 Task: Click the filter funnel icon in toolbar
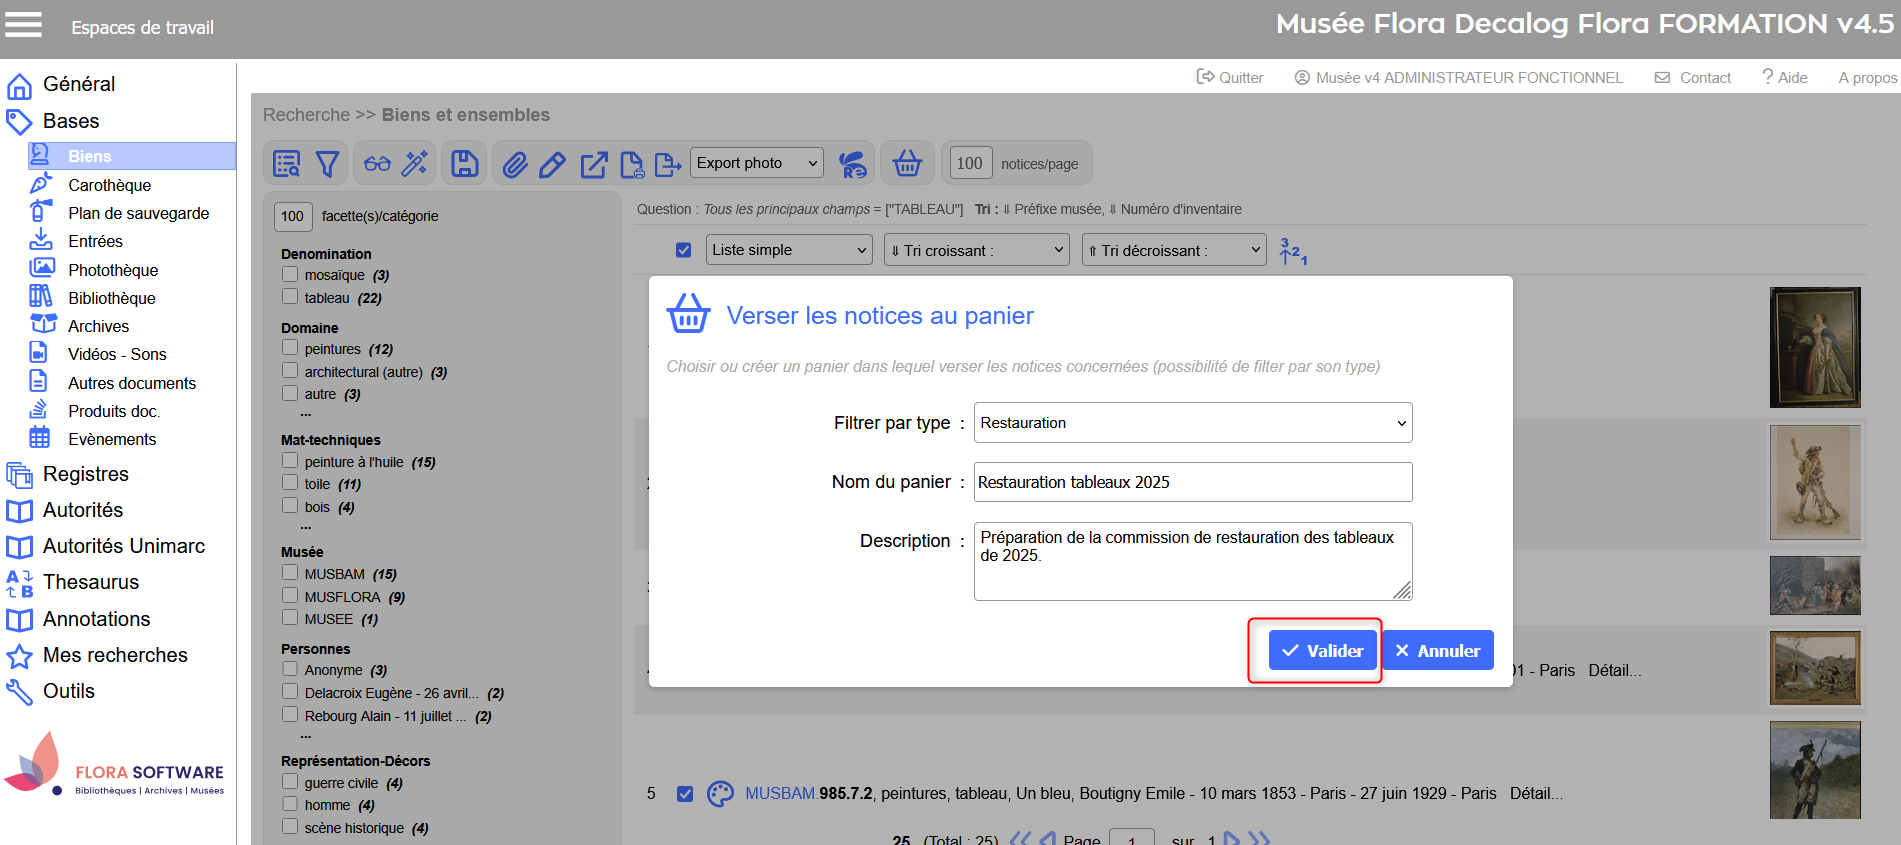[327, 164]
